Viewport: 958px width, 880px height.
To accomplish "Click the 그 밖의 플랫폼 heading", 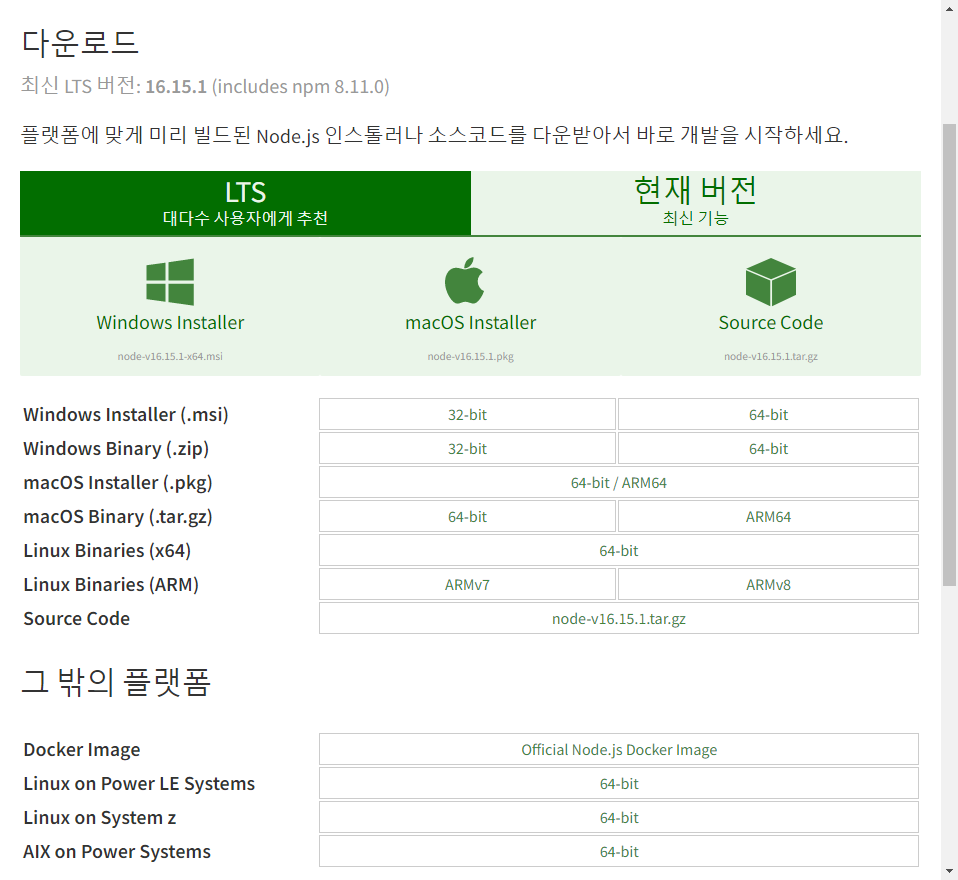I will [116, 682].
